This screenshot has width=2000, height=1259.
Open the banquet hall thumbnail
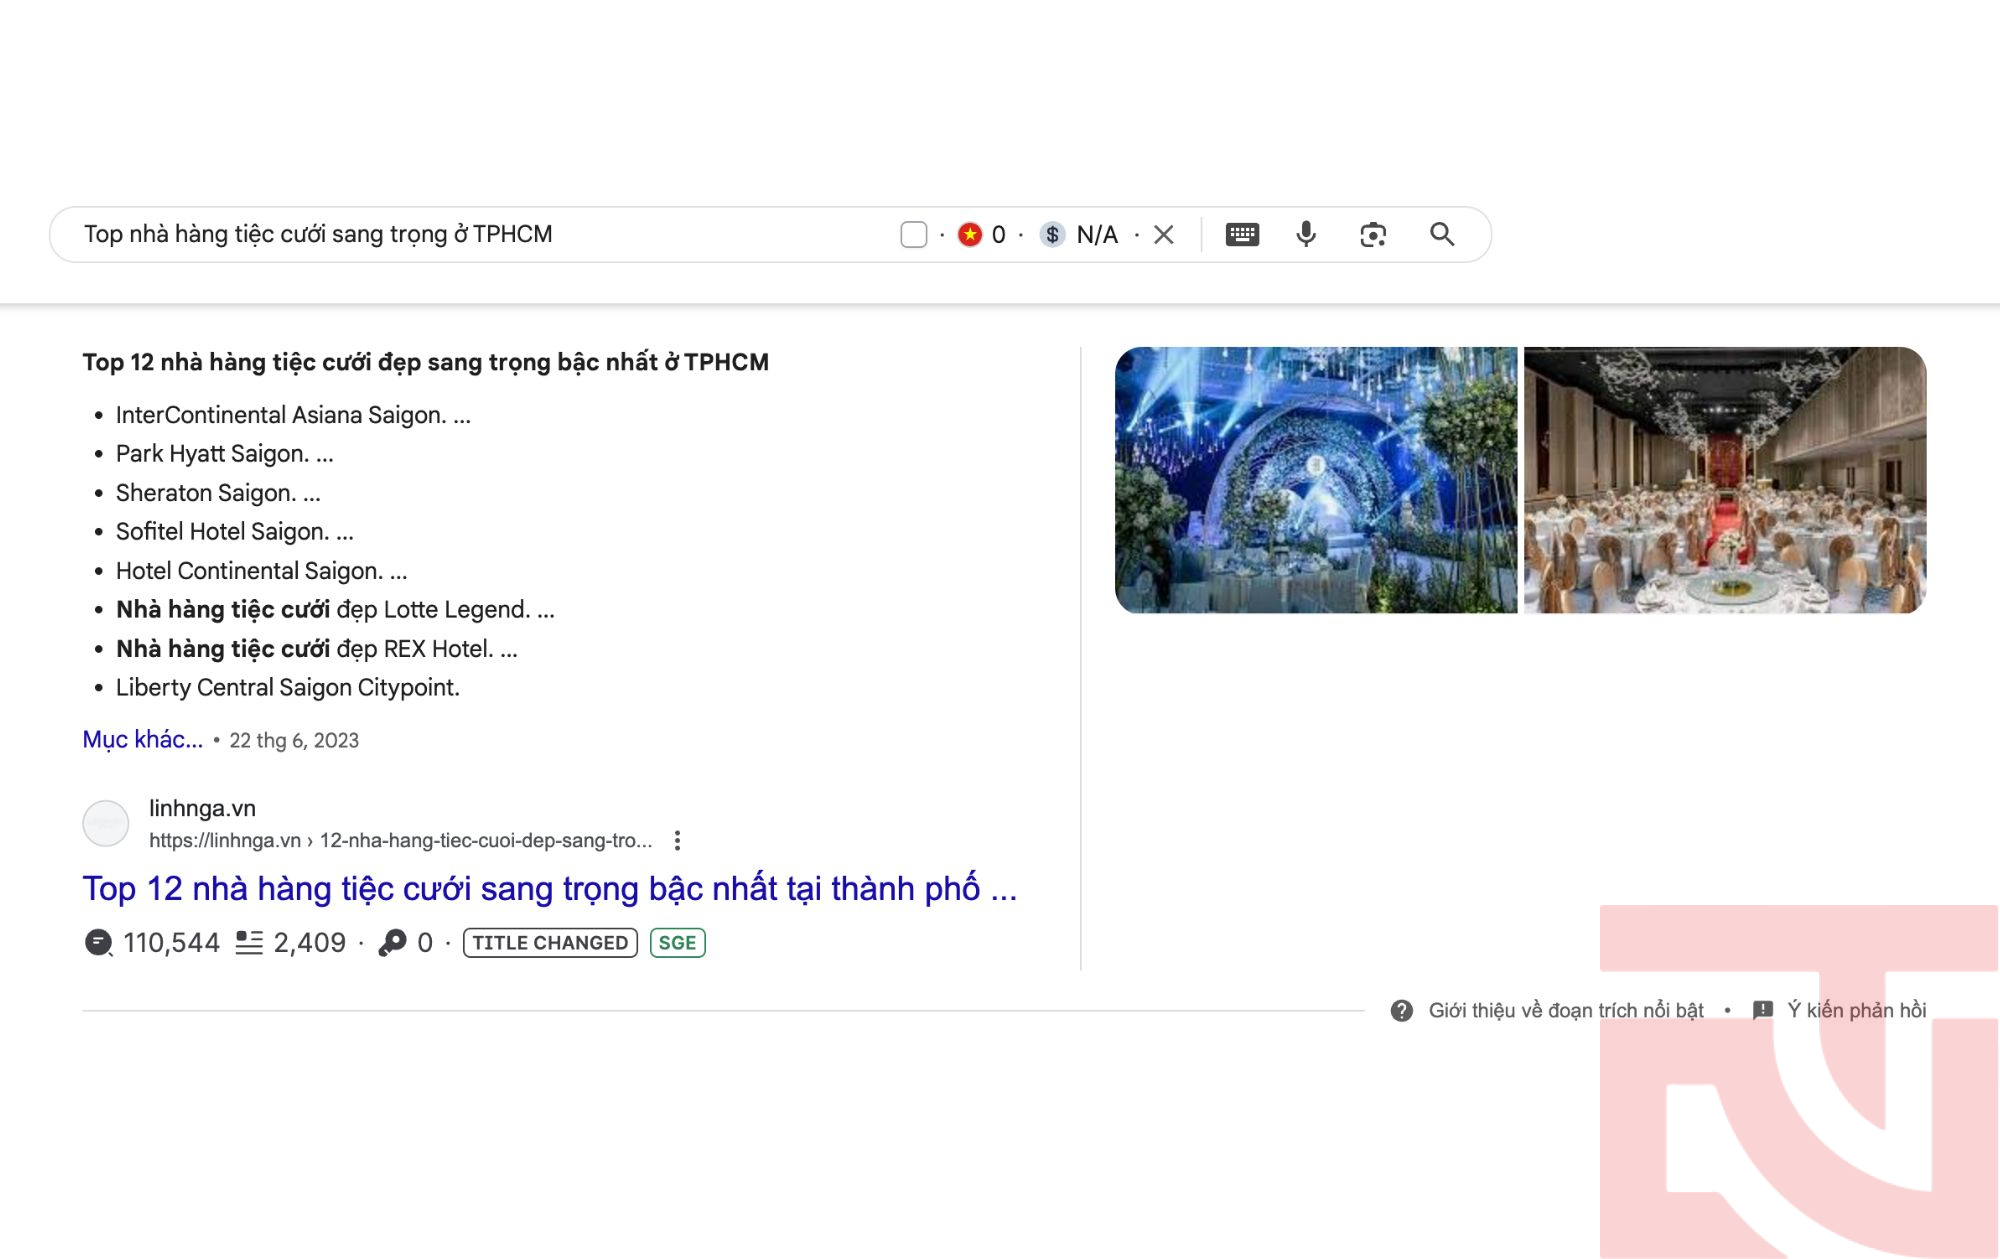[x=1725, y=480]
